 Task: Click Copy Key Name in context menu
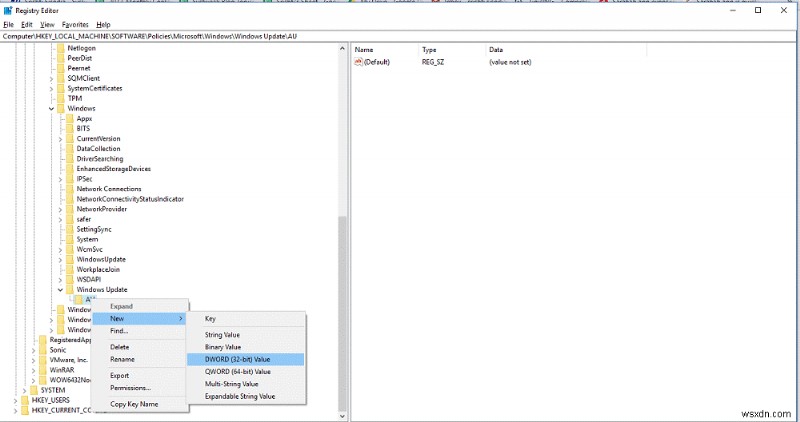[x=140, y=404]
